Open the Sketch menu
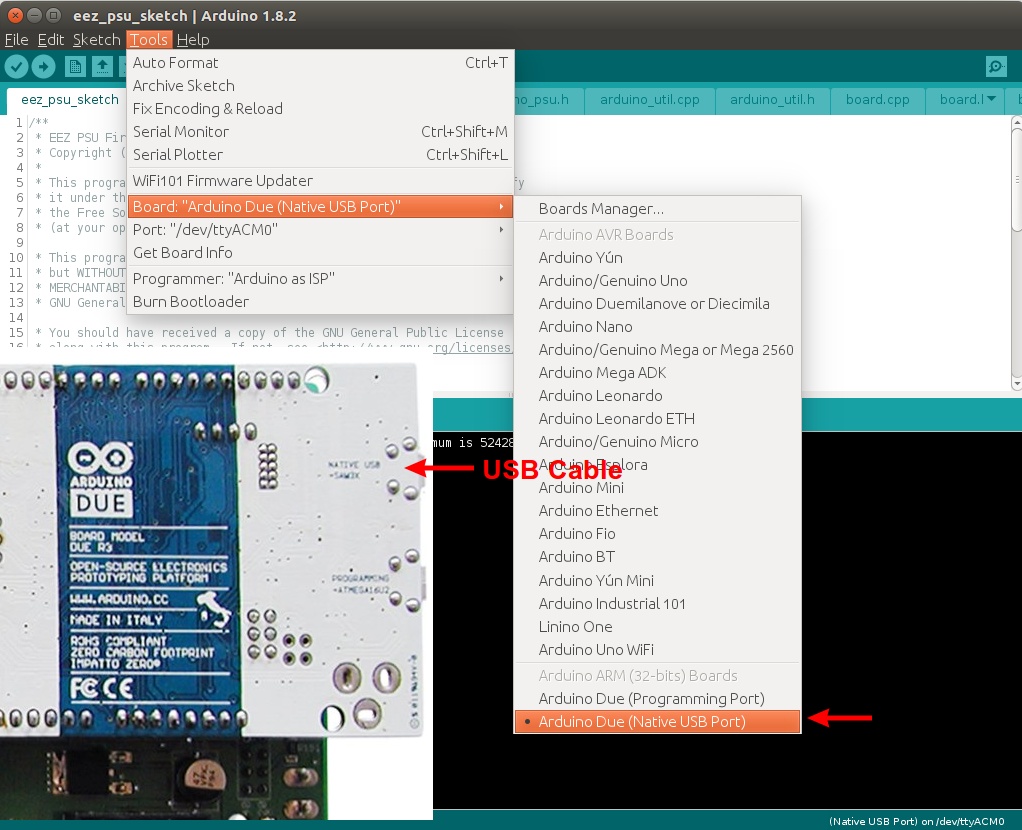The width and height of the screenshot is (1022, 830). pos(96,40)
